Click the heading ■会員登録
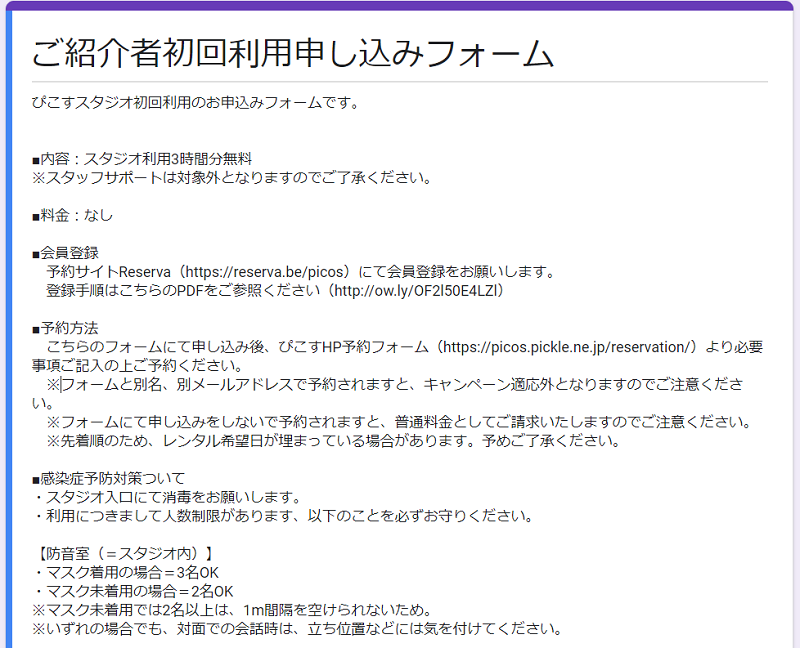 click(65, 253)
